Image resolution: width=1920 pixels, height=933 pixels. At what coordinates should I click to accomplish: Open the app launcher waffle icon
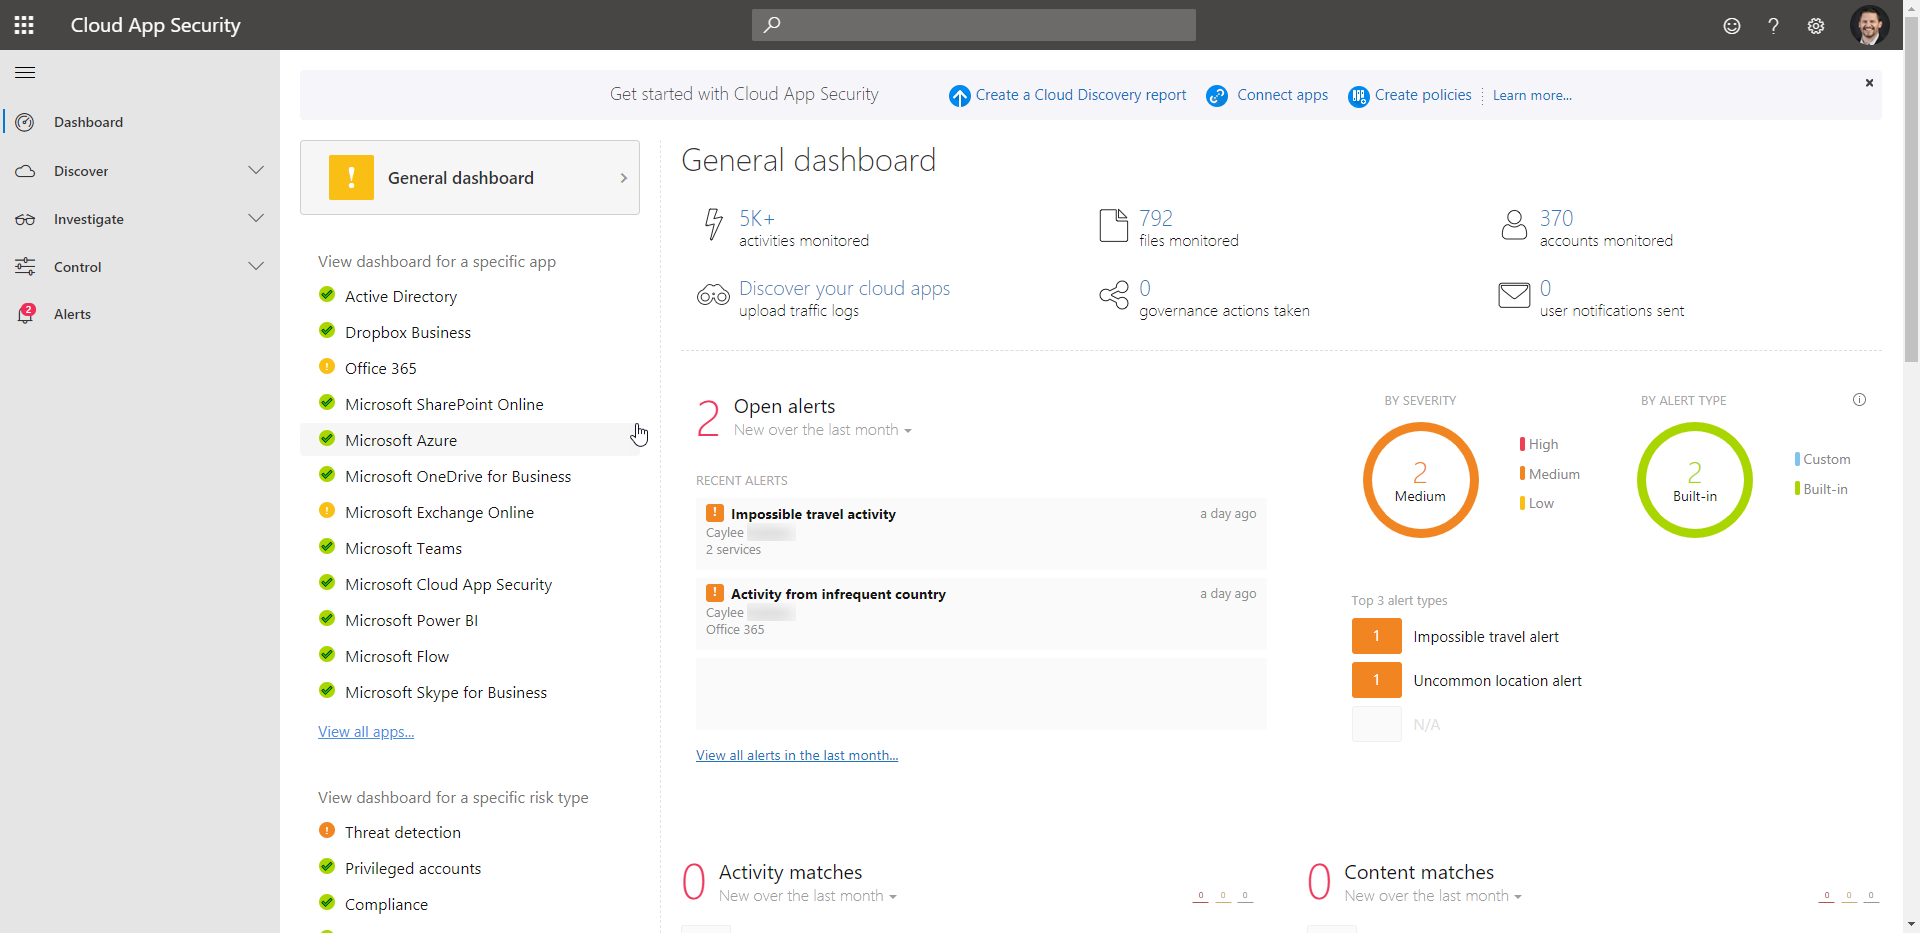click(24, 25)
